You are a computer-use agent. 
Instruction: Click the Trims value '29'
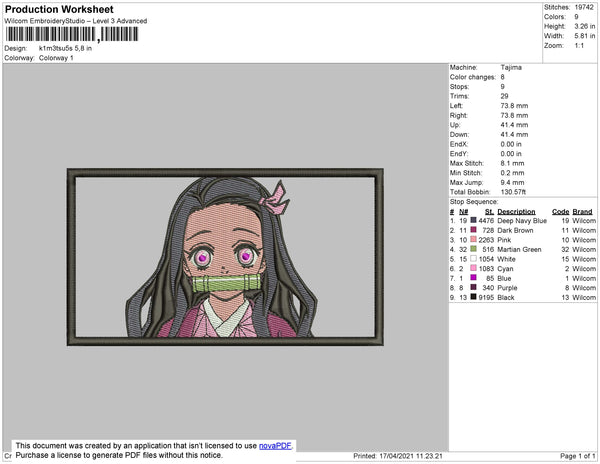(504, 96)
